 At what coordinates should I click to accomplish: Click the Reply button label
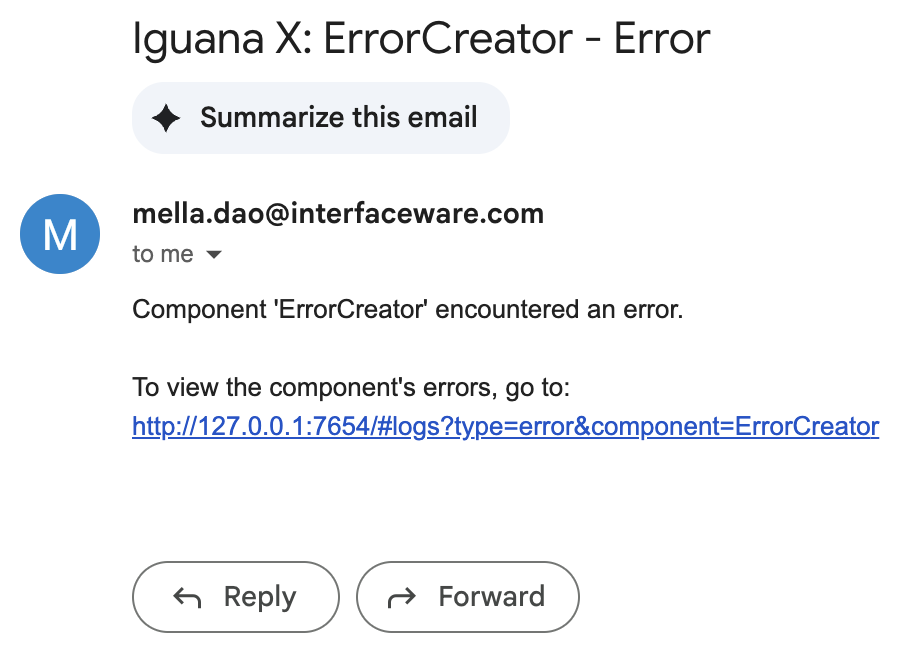tap(259, 597)
